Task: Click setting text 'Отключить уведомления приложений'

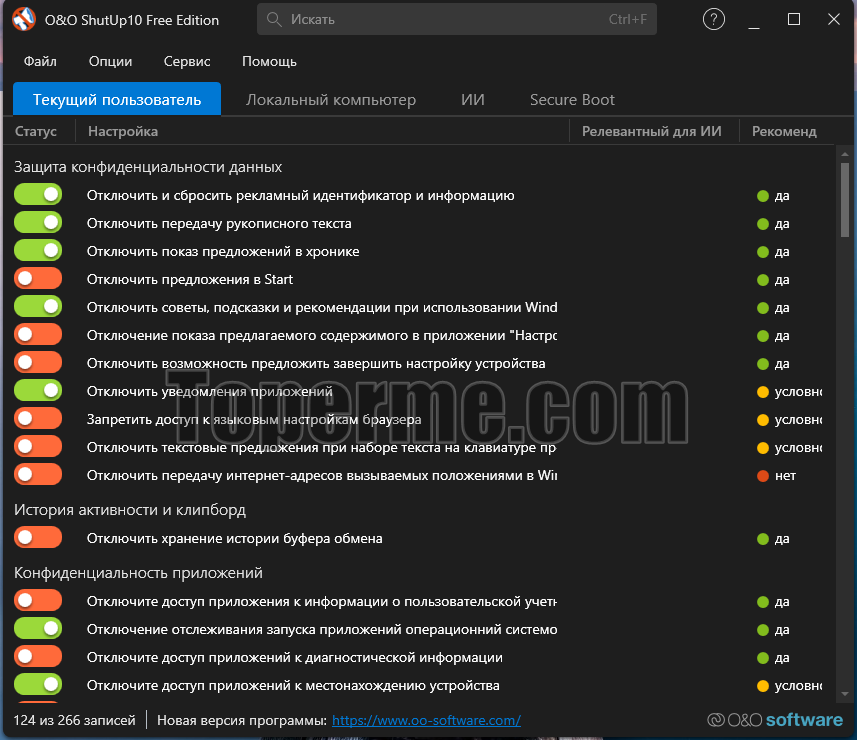Action: (209, 391)
